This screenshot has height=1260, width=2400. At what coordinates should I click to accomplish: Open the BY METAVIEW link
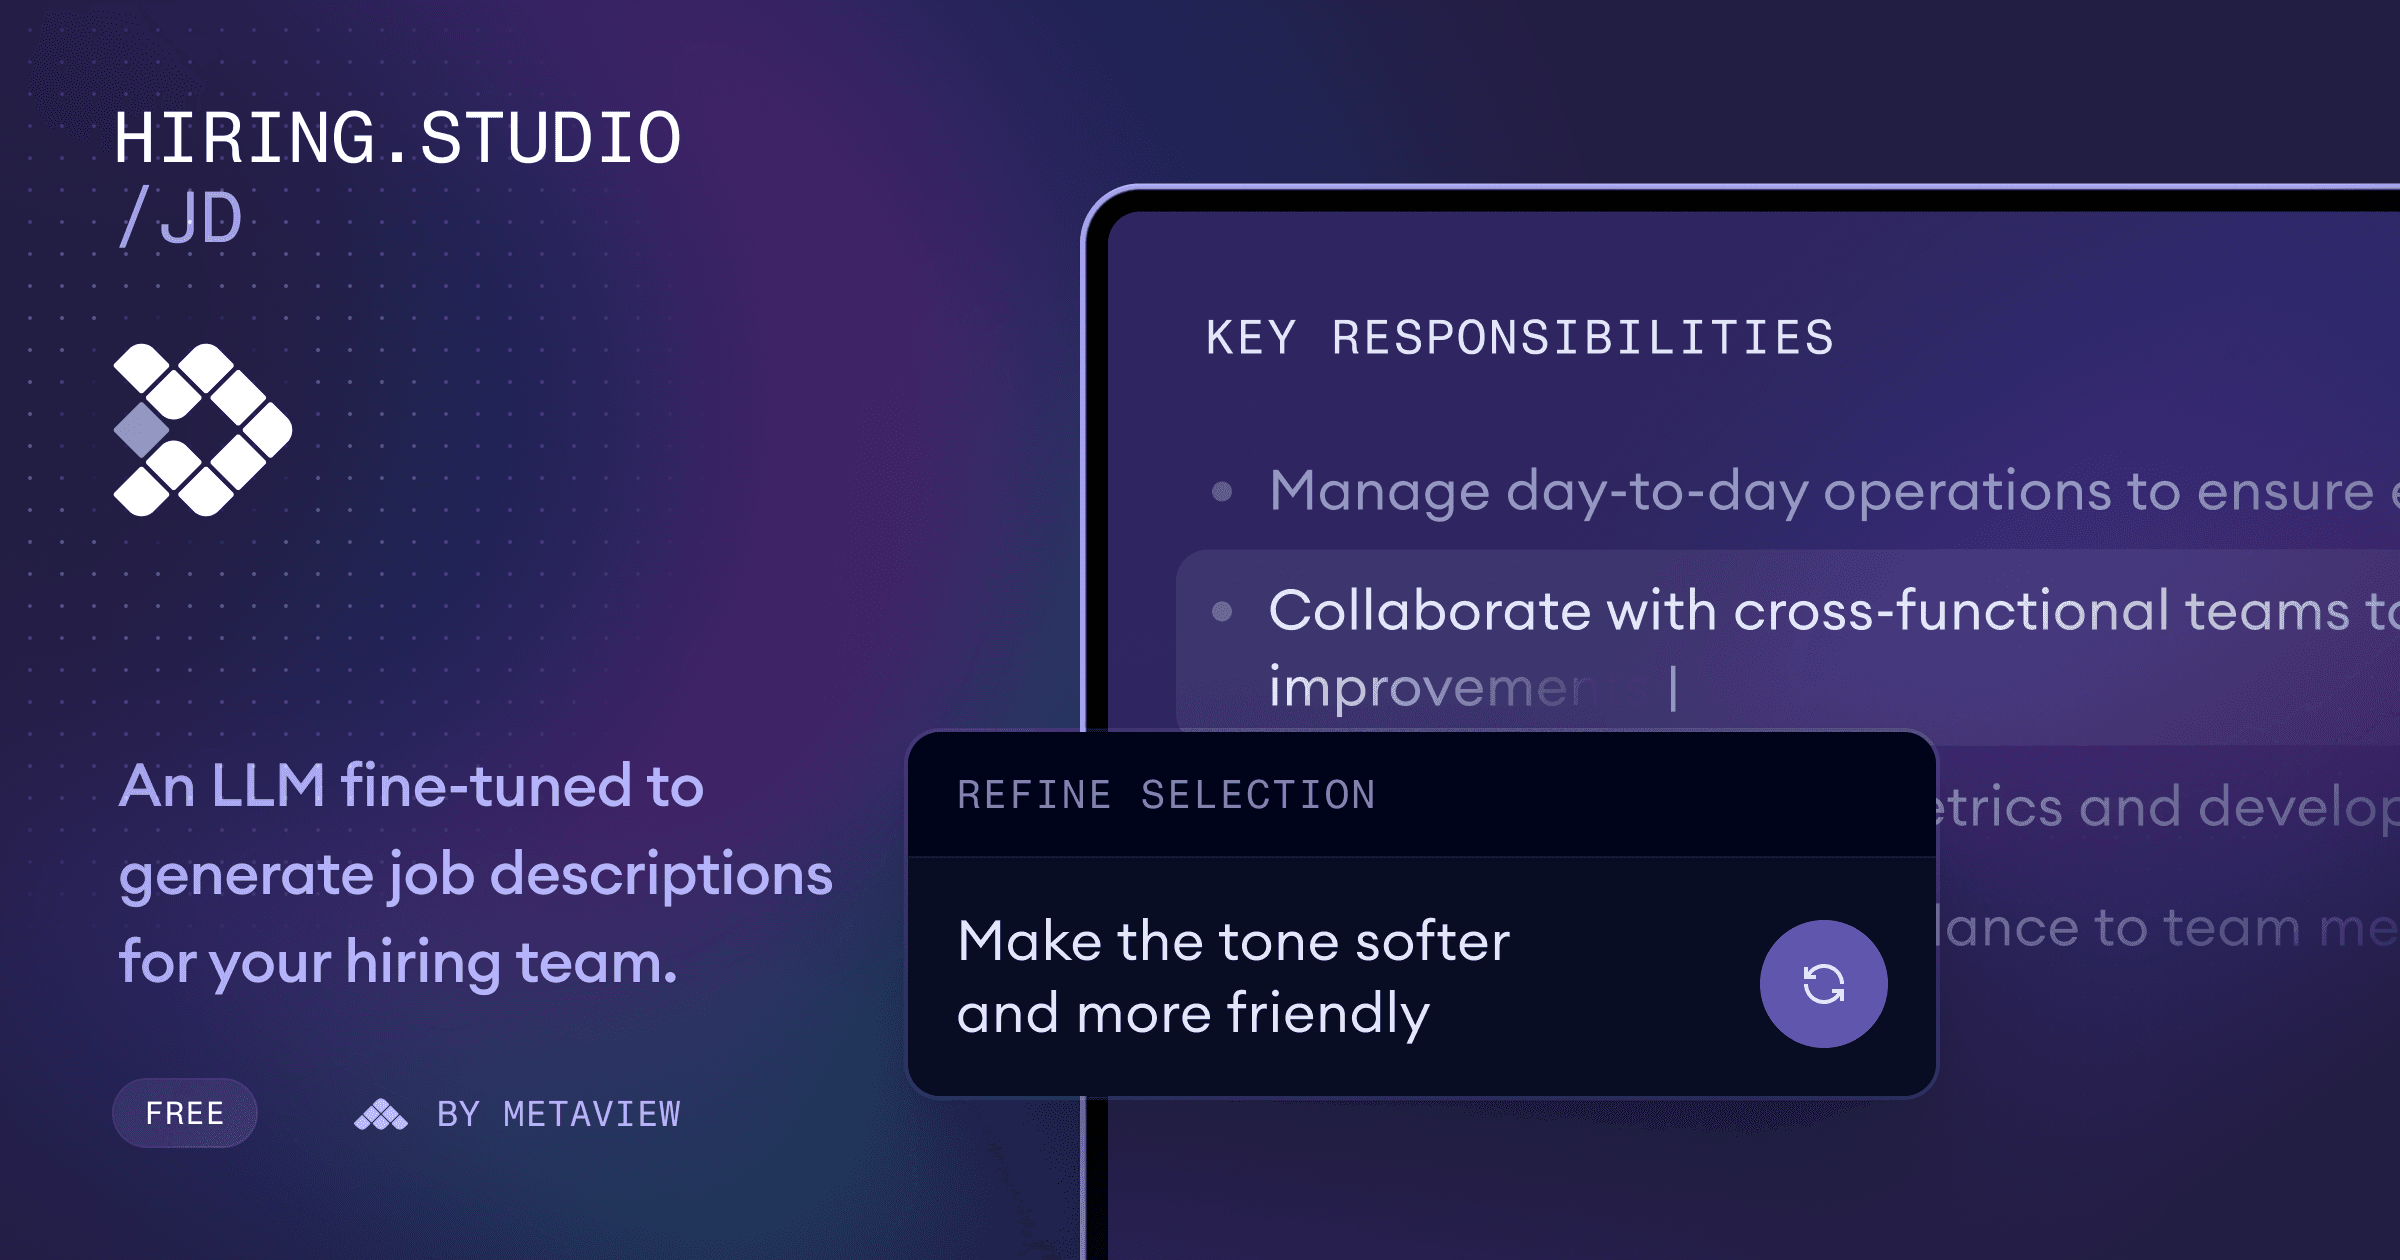(558, 1114)
